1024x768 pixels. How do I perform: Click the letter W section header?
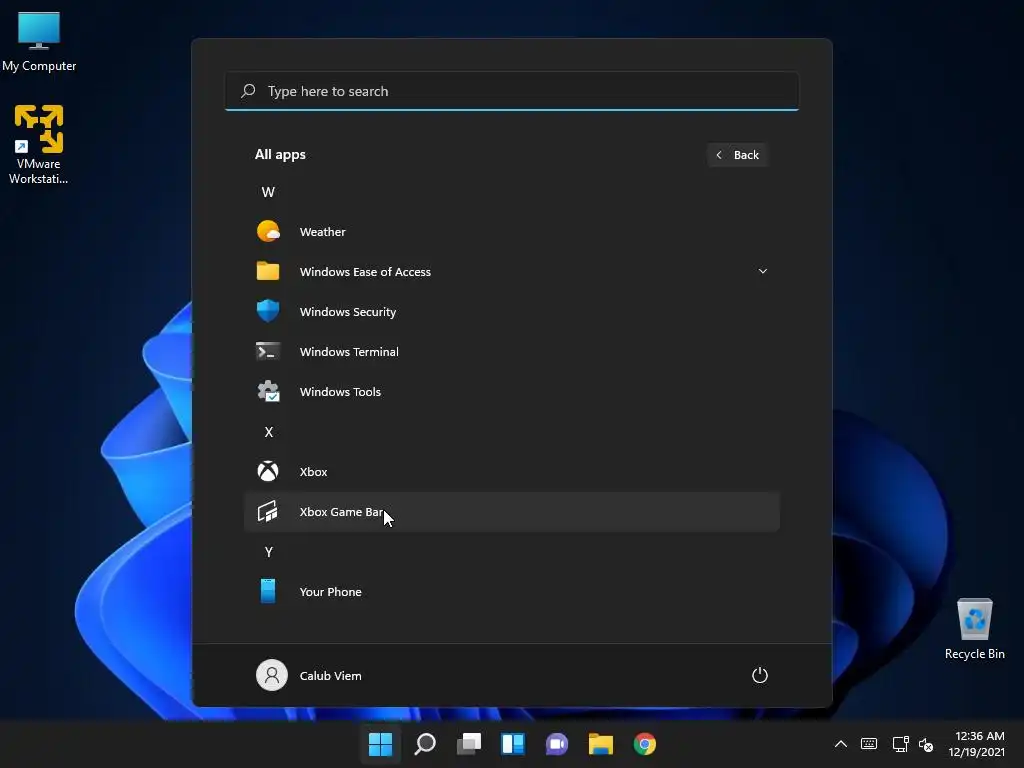coord(268,192)
